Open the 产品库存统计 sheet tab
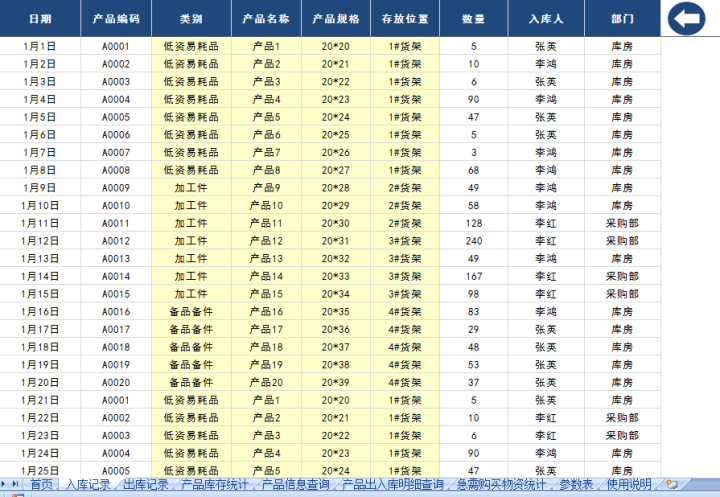720x497 pixels. tap(214, 484)
